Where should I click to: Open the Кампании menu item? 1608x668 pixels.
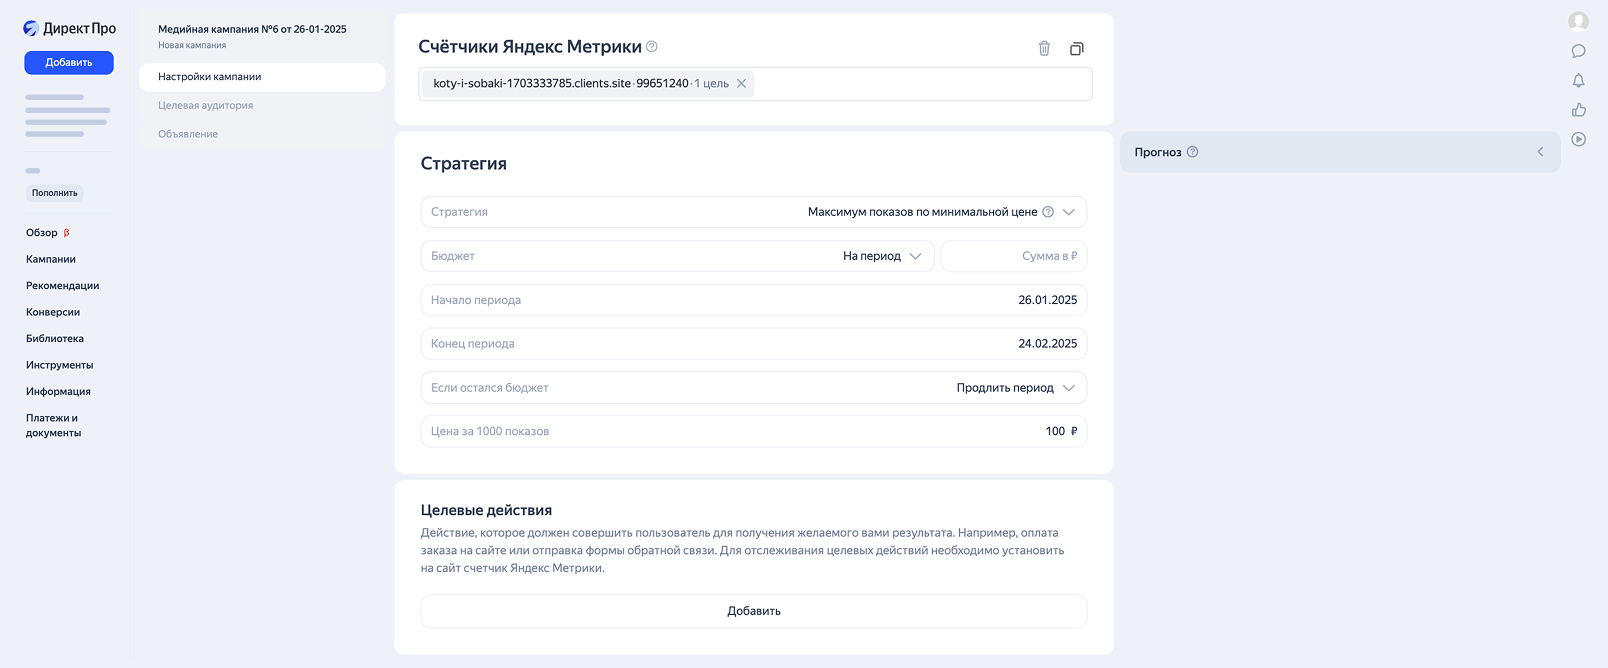click(x=51, y=259)
